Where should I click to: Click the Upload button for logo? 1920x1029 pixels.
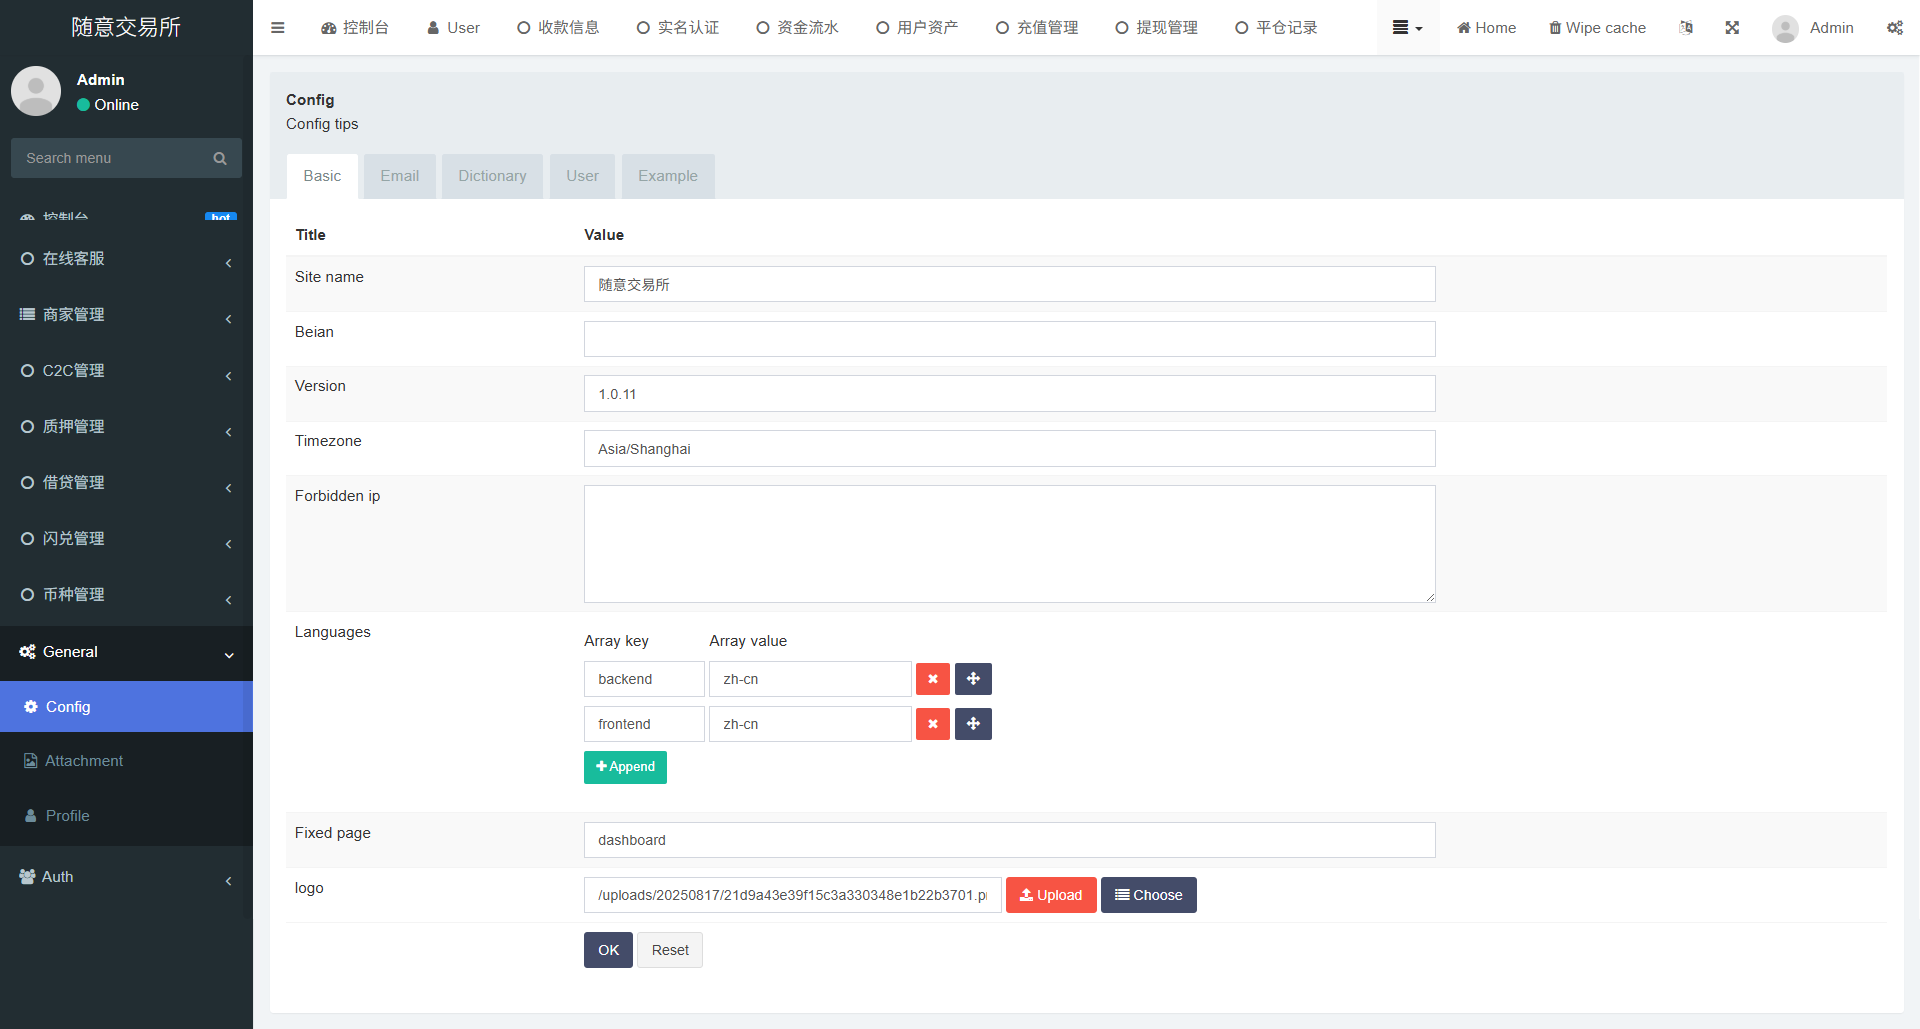tap(1050, 895)
